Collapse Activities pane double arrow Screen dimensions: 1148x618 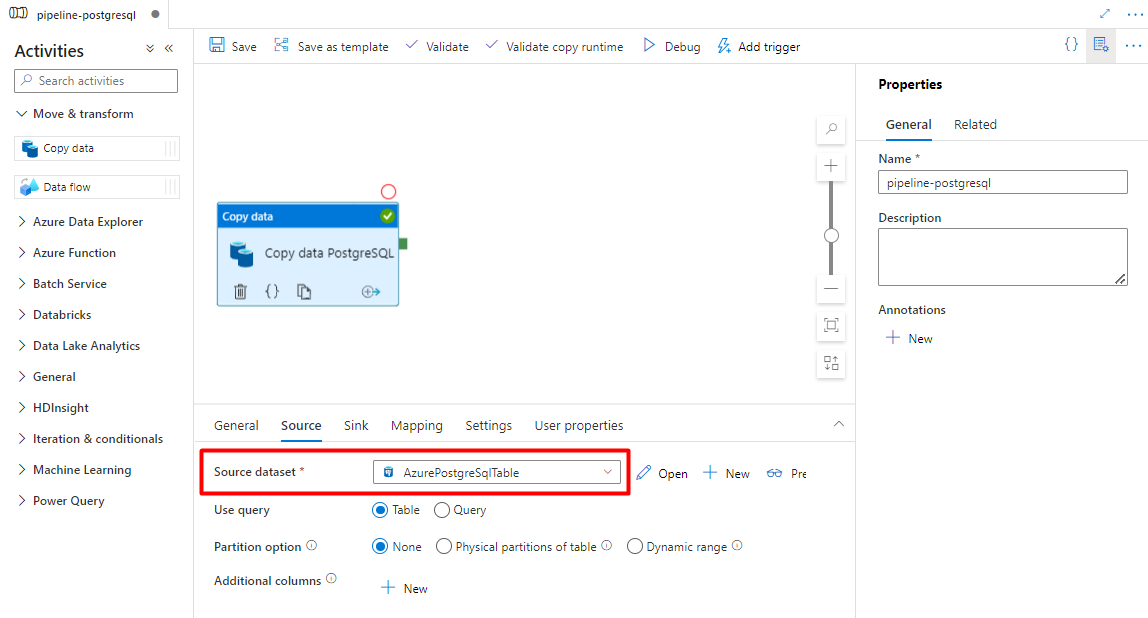tap(169, 48)
